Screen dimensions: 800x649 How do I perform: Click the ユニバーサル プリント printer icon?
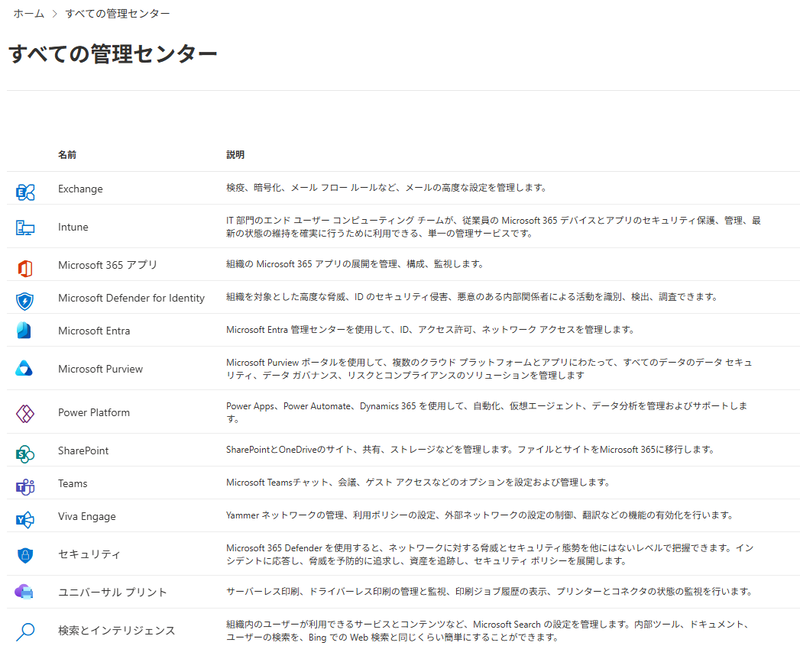click(x=24, y=592)
